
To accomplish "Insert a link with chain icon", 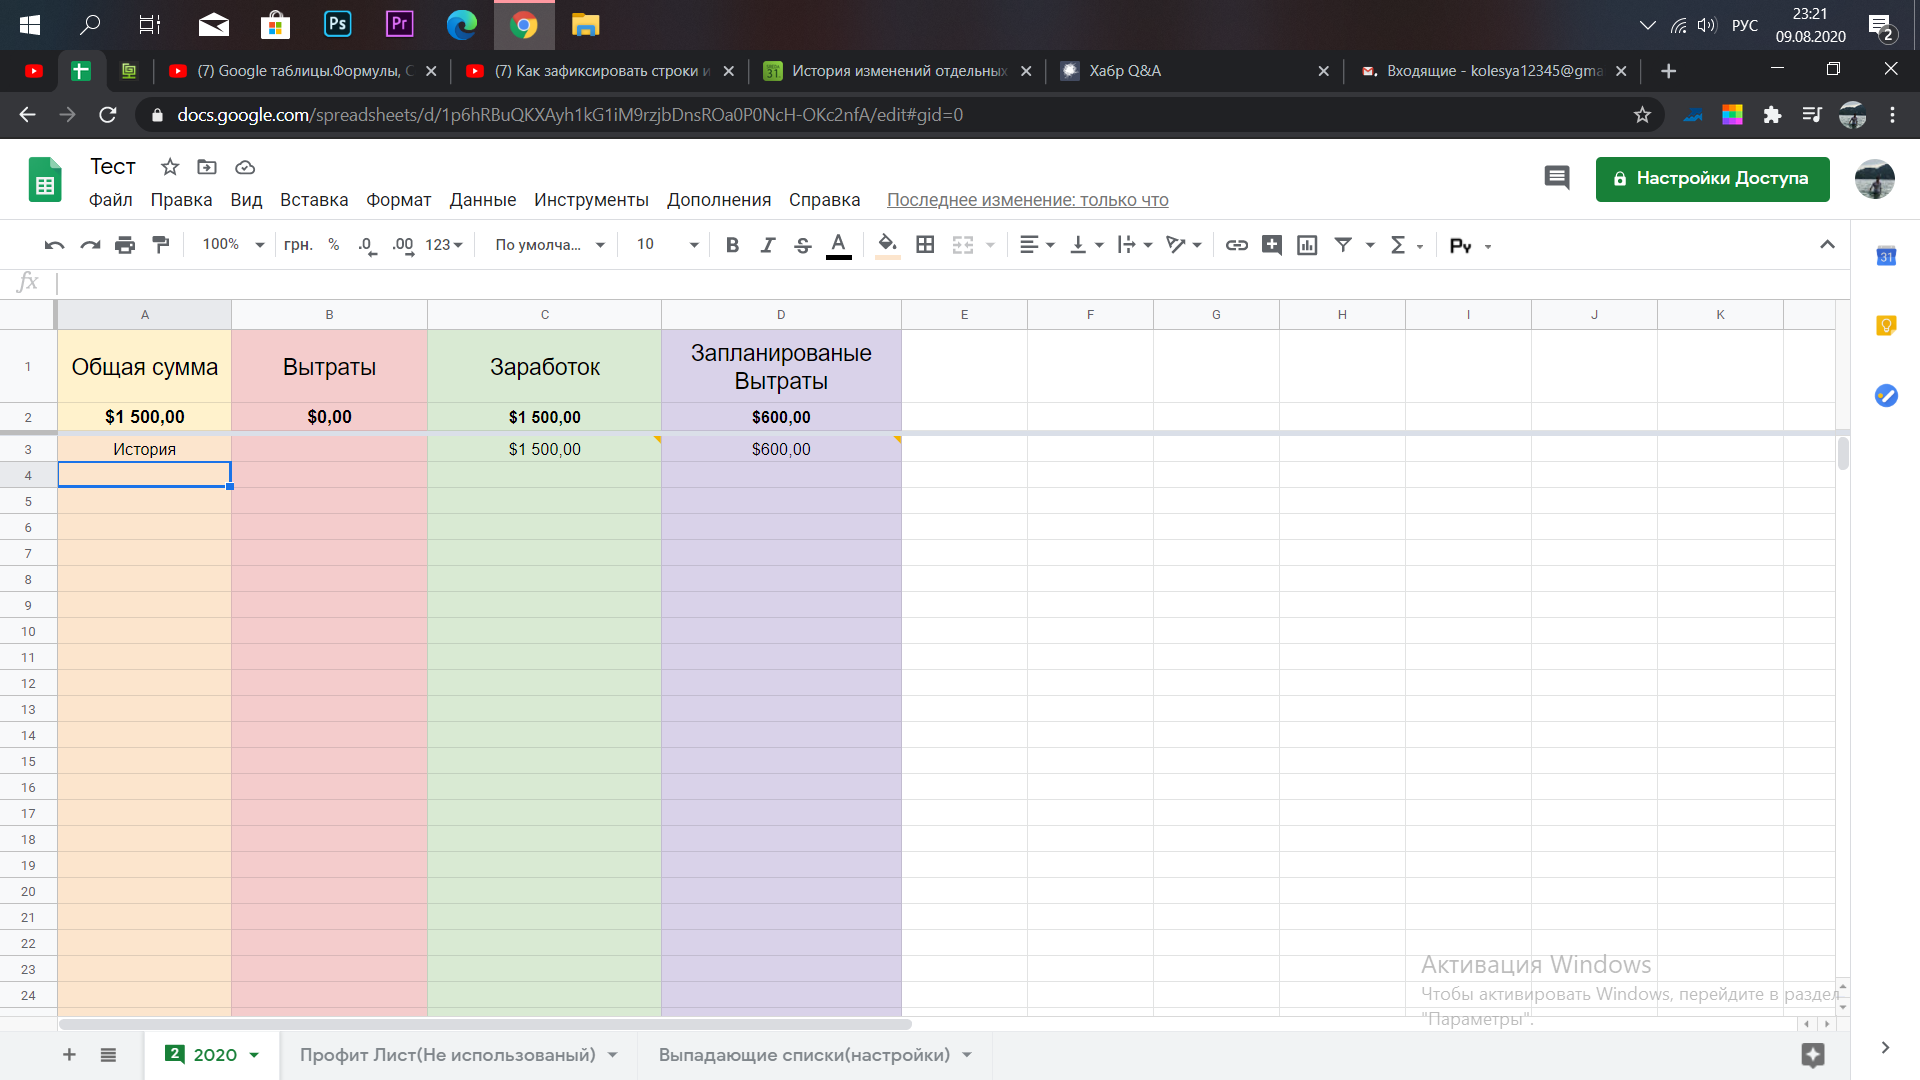I will tap(1237, 245).
